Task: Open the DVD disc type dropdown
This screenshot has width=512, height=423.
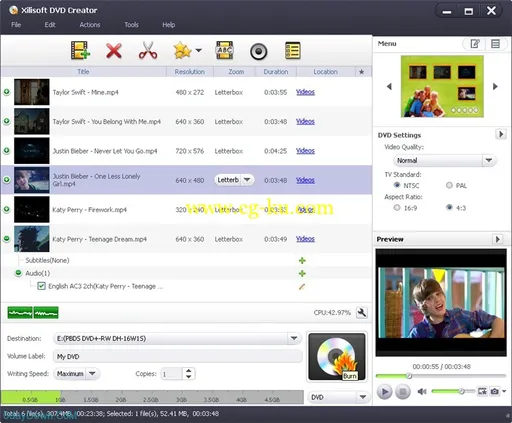Action: click(363, 397)
